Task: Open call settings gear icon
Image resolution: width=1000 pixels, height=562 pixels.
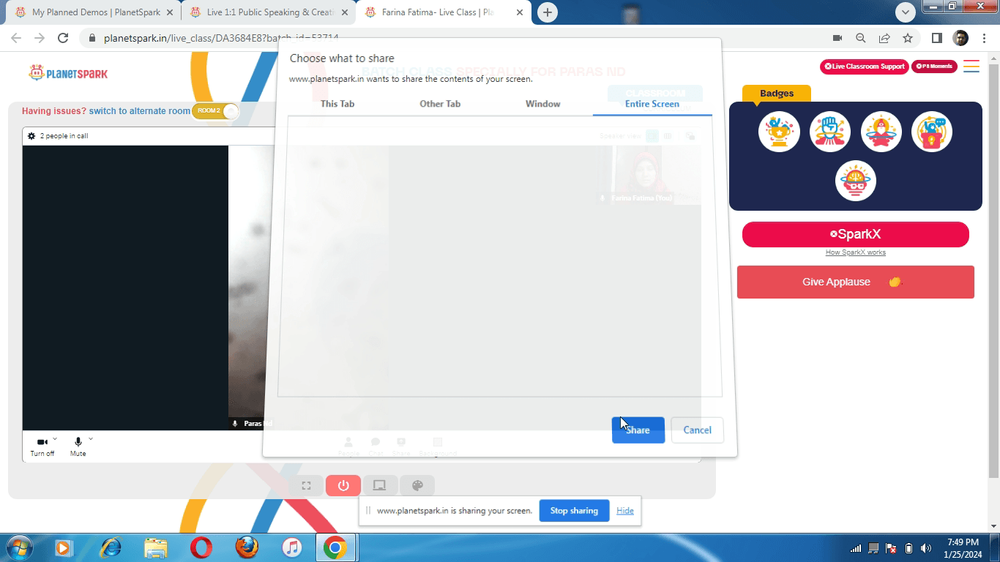Action: tap(31, 136)
